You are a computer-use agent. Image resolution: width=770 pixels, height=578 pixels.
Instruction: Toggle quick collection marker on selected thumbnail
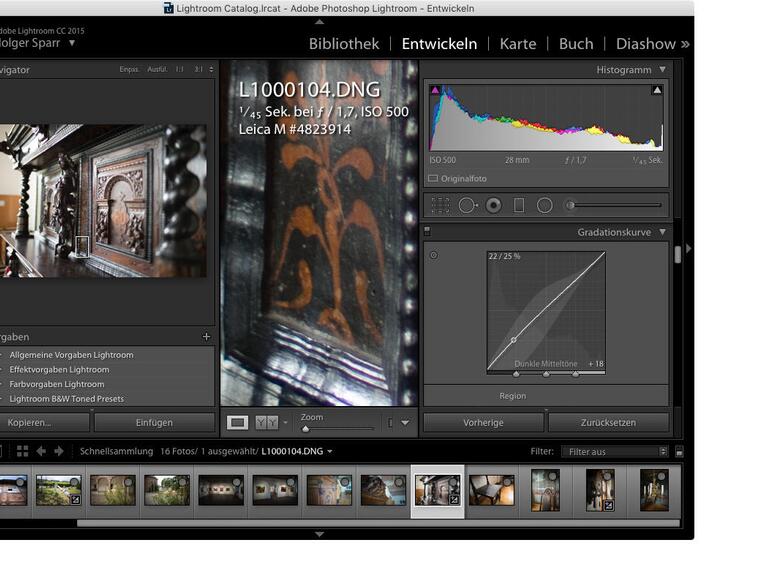click(453, 482)
